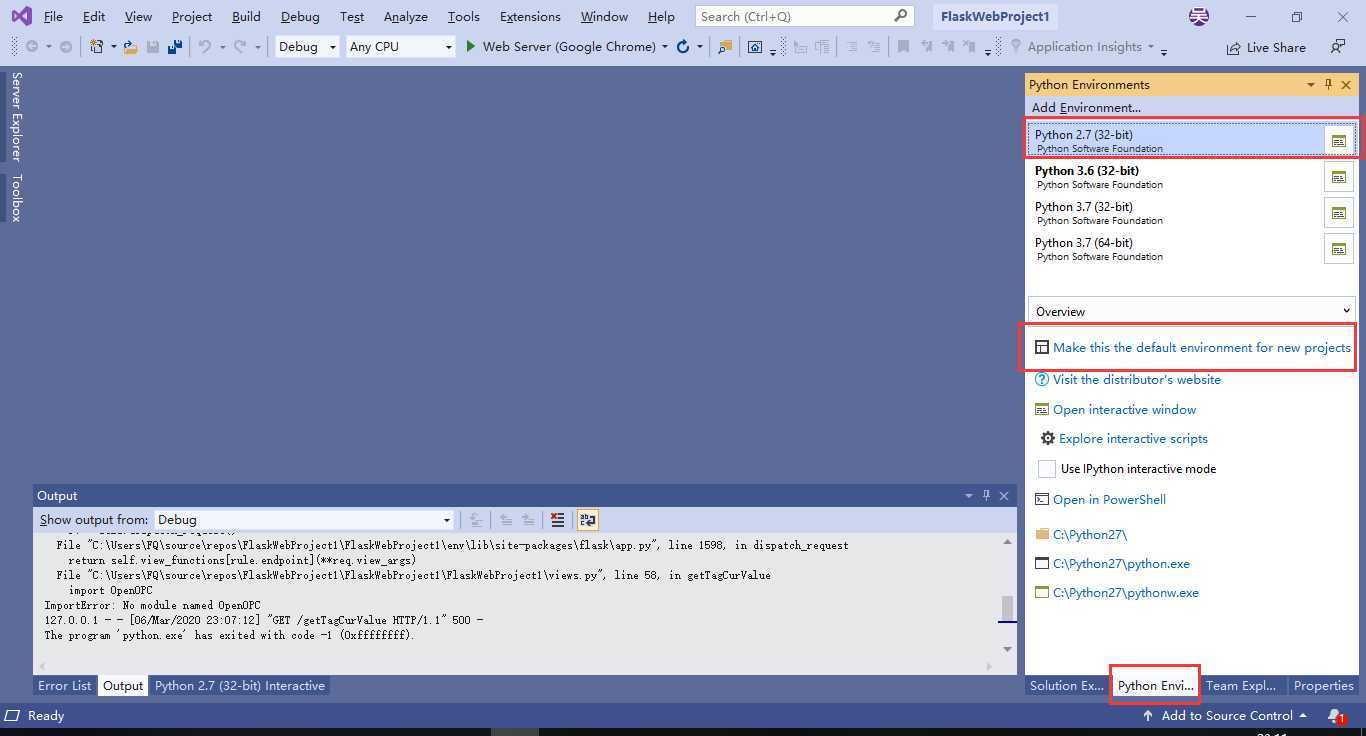Click the Output panel vertical scrollbar thumb
This screenshot has width=1366, height=736.
pos(1007,608)
